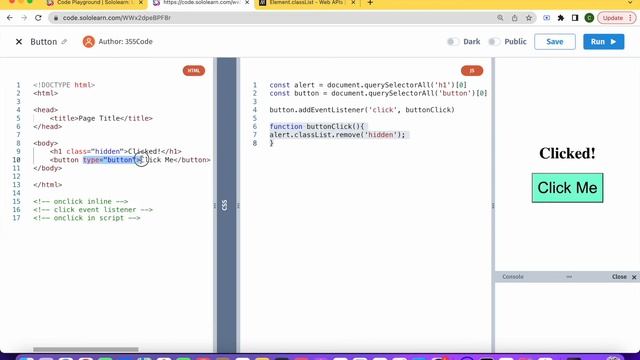This screenshot has height=360, width=640.
Task: Click the 'const alert' line in JS
Action: (x=368, y=85)
